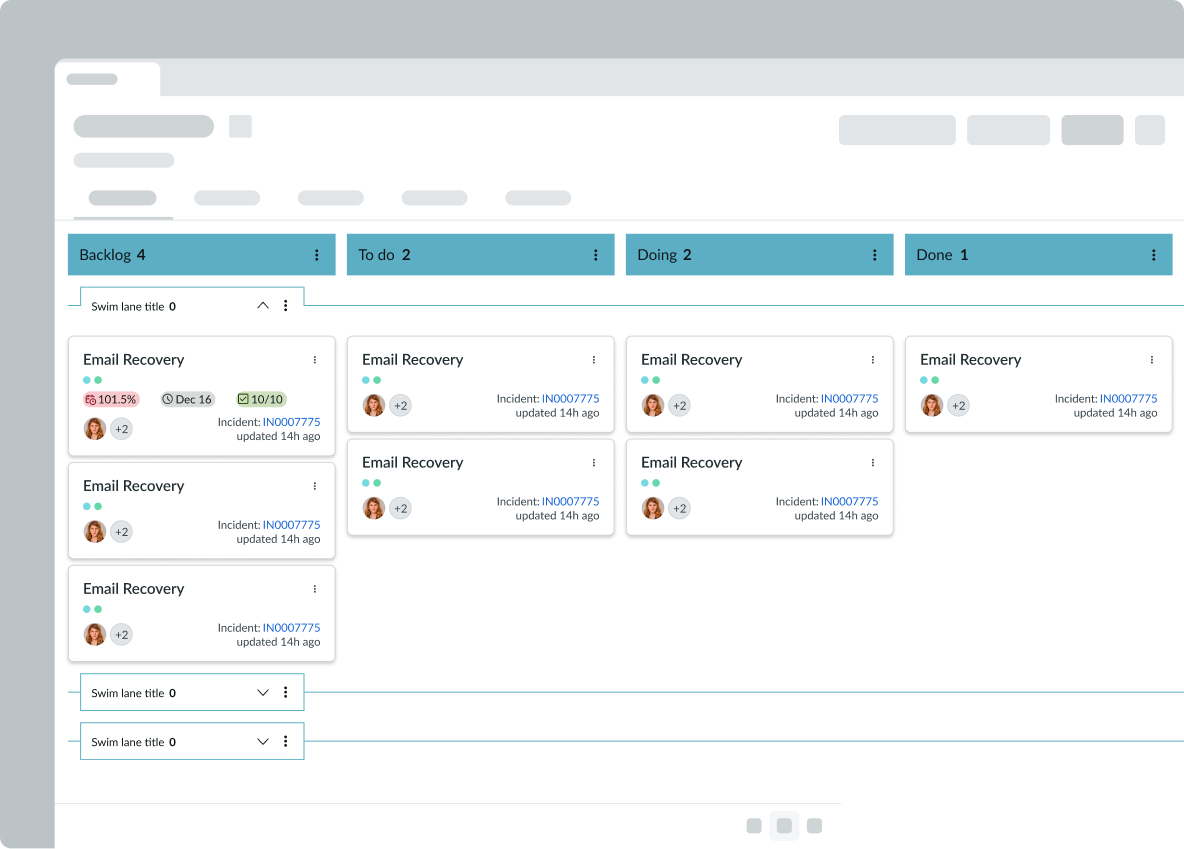
Task: Open menu on first Backlog Email Recovery card
Action: (315, 360)
